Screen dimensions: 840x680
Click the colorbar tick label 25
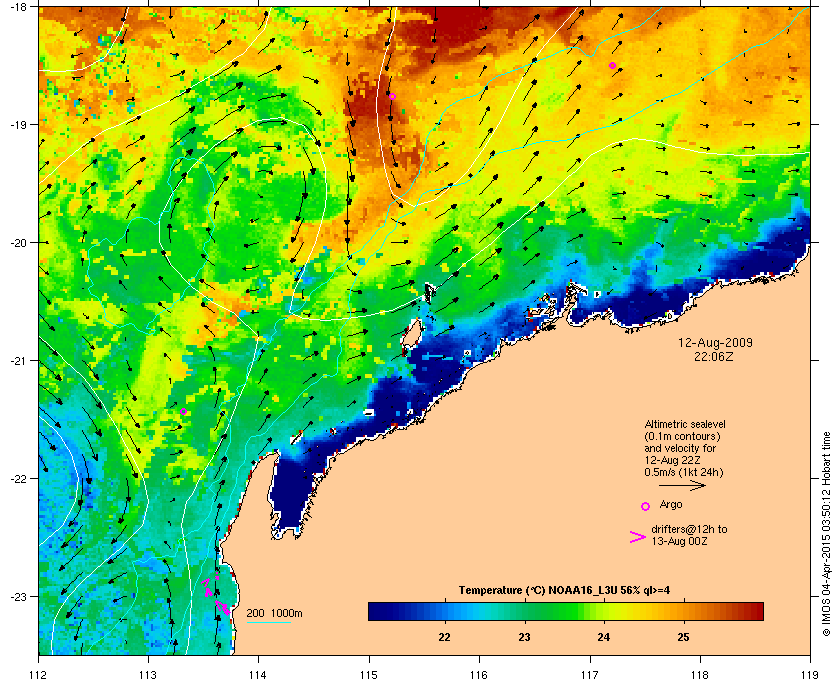pos(683,637)
